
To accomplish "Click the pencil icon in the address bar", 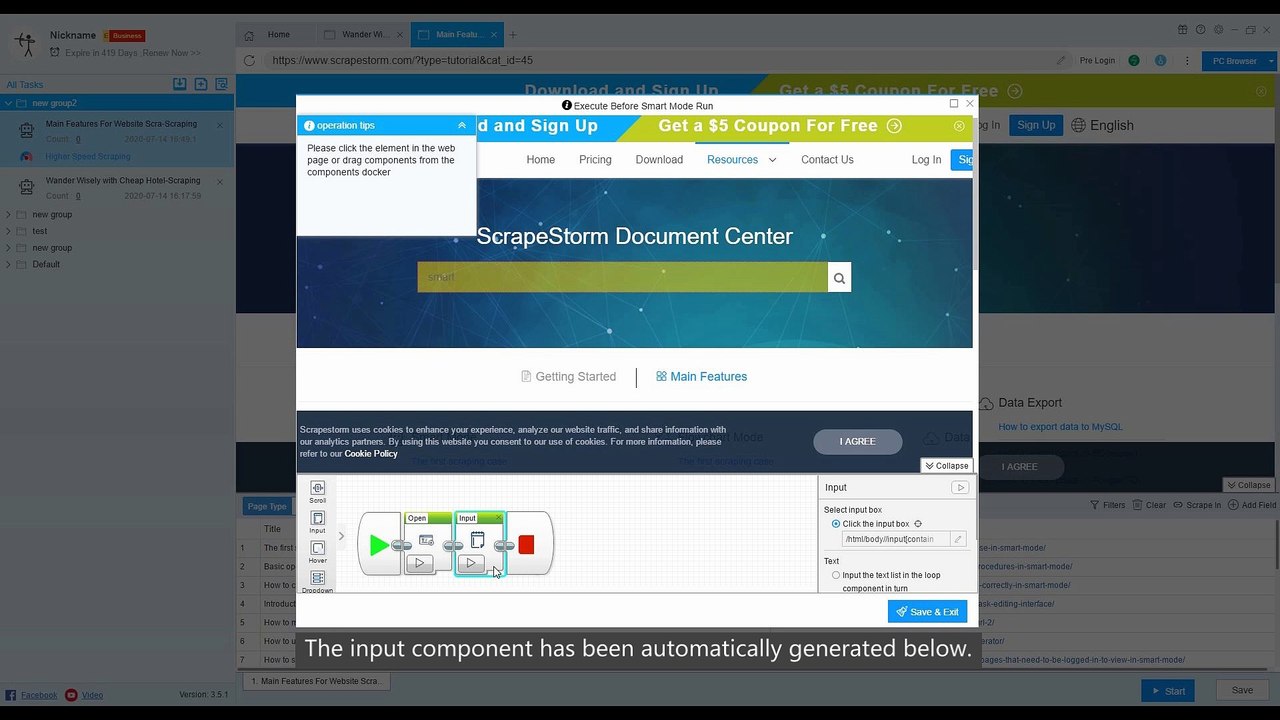I will click(1061, 61).
